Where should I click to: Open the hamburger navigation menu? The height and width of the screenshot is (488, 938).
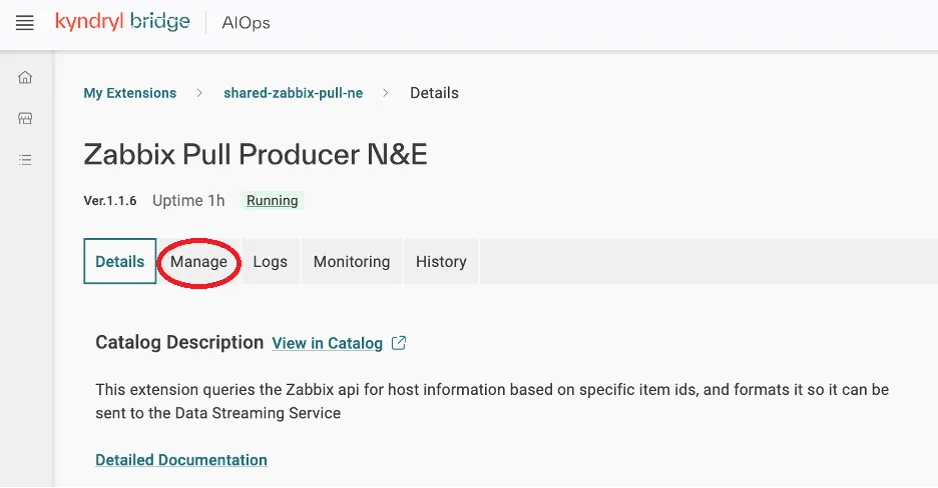tap(25, 23)
